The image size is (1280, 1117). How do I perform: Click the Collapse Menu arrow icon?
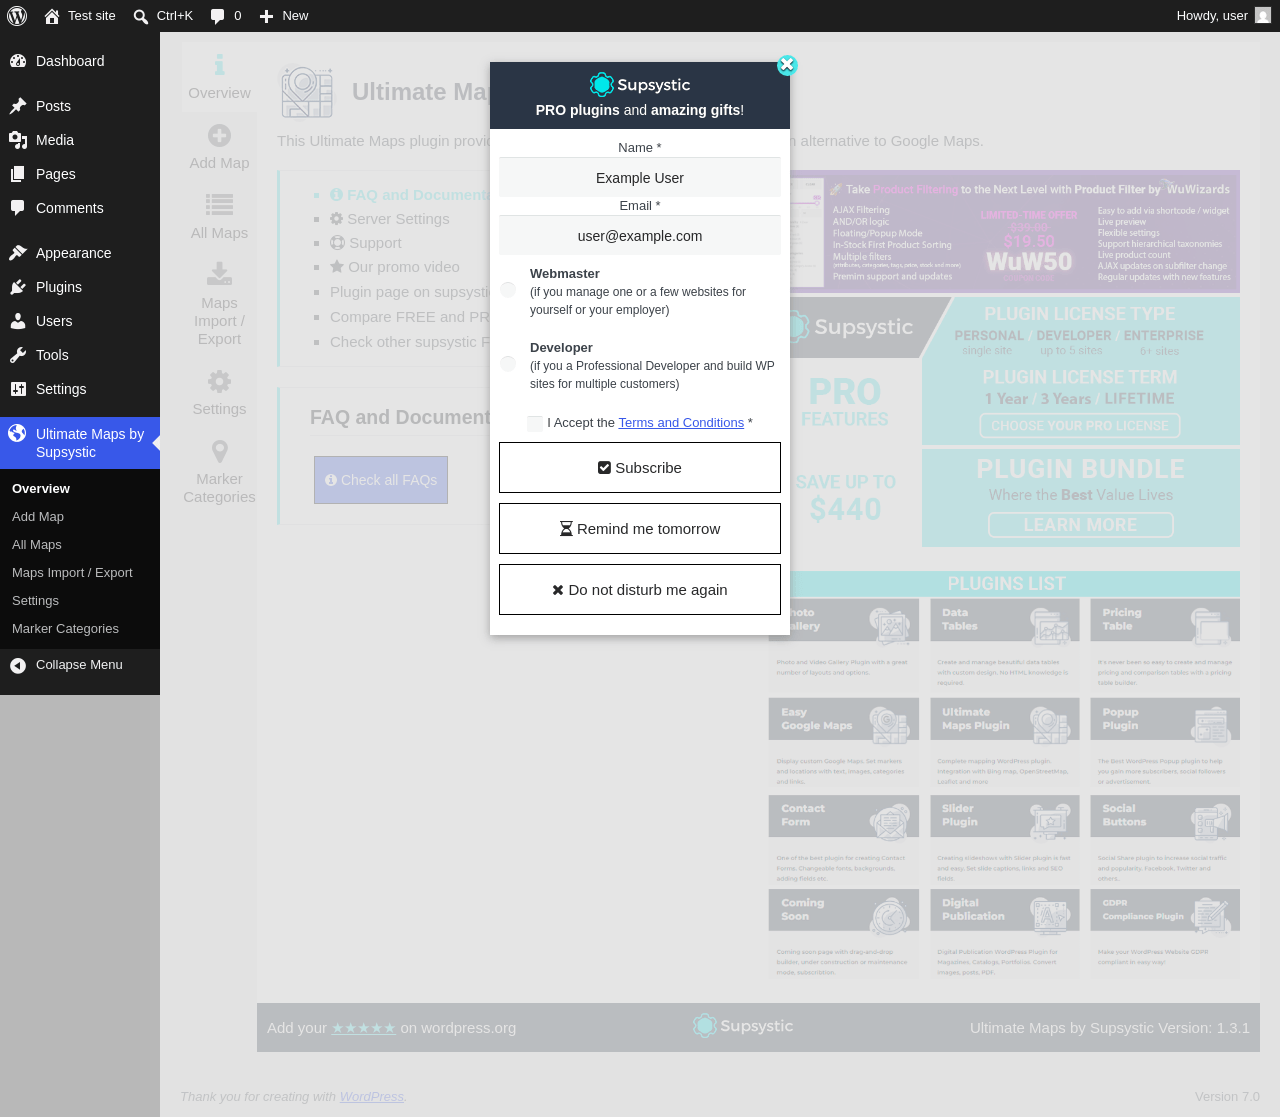click(18, 665)
